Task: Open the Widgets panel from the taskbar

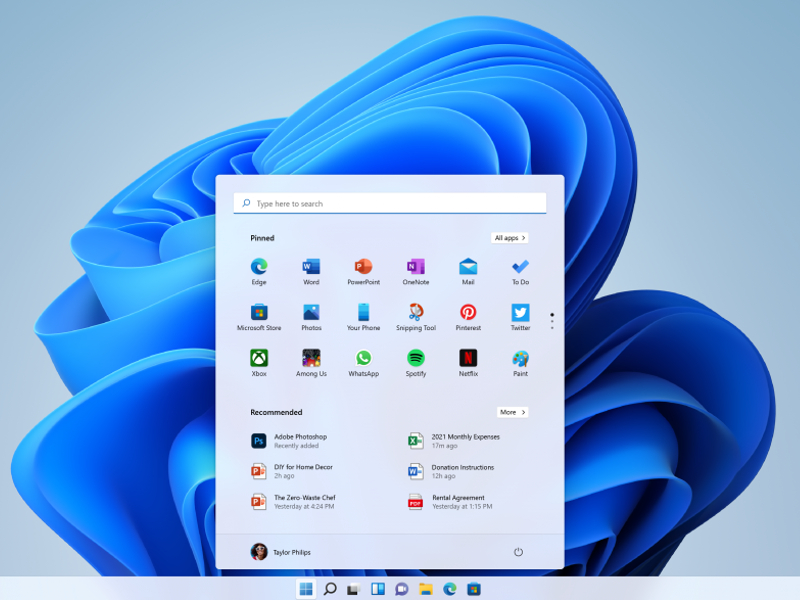Action: pyautogui.click(x=378, y=589)
